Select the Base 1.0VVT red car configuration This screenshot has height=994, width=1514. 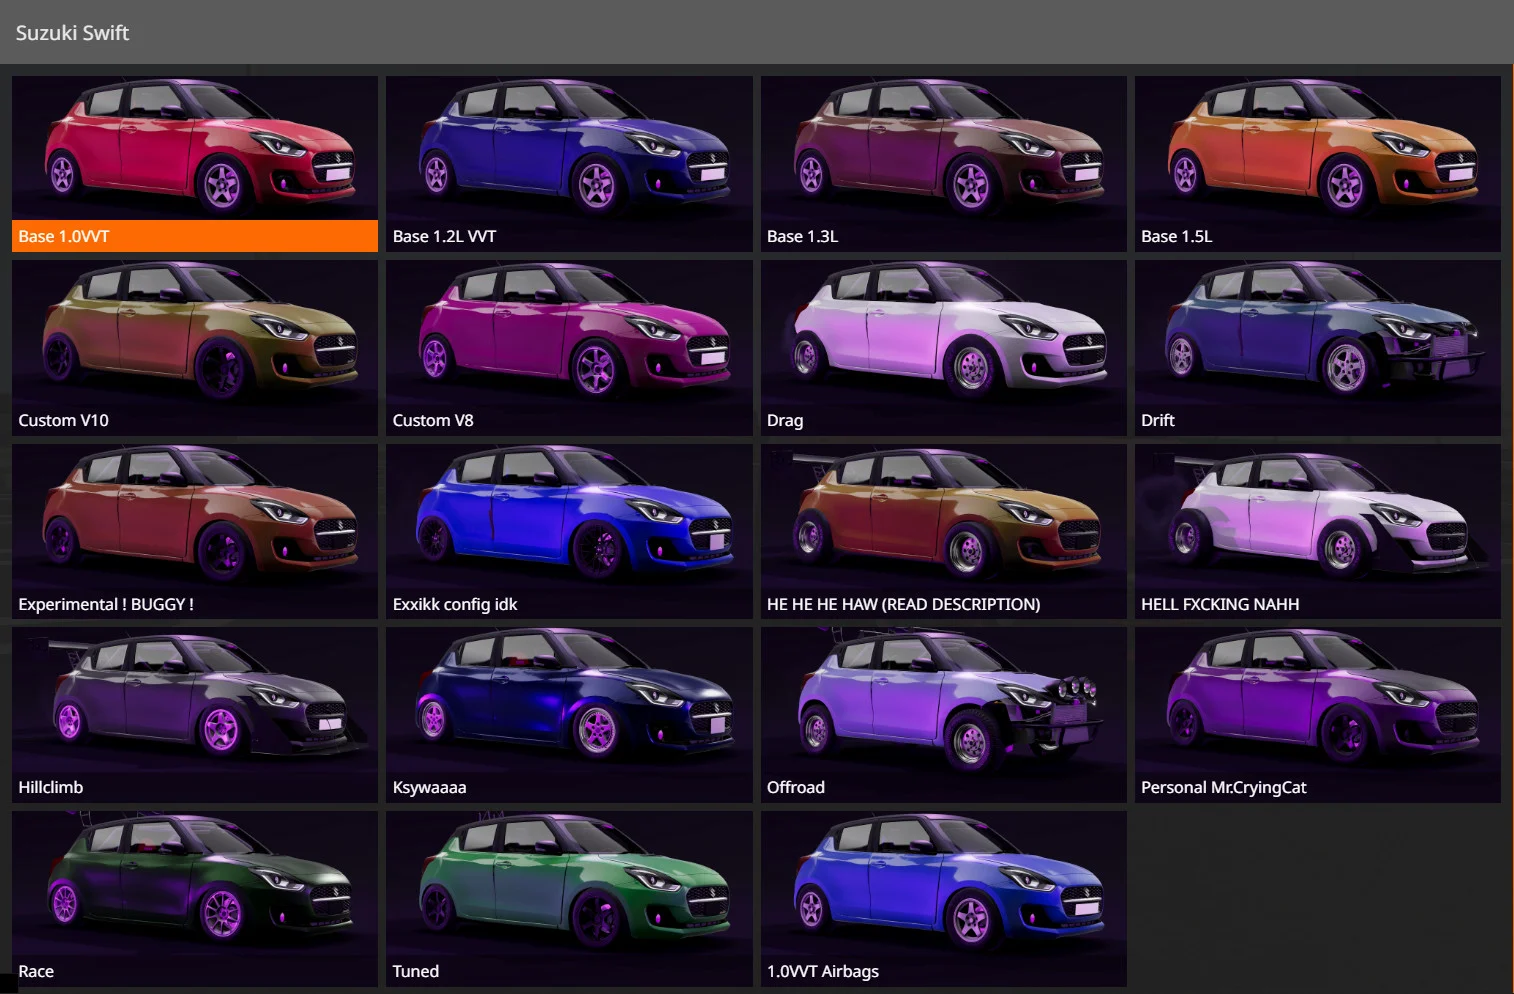pos(195,150)
